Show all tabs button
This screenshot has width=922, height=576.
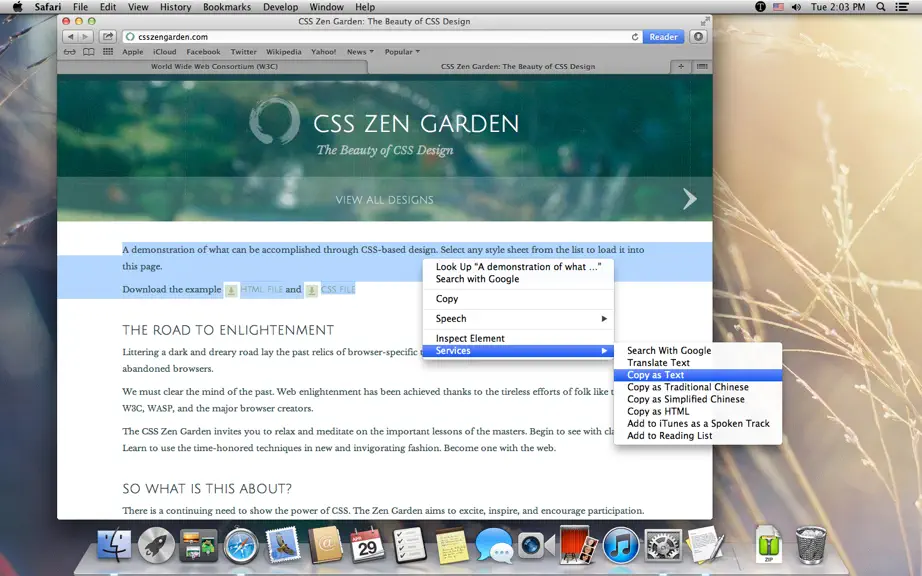(702, 66)
